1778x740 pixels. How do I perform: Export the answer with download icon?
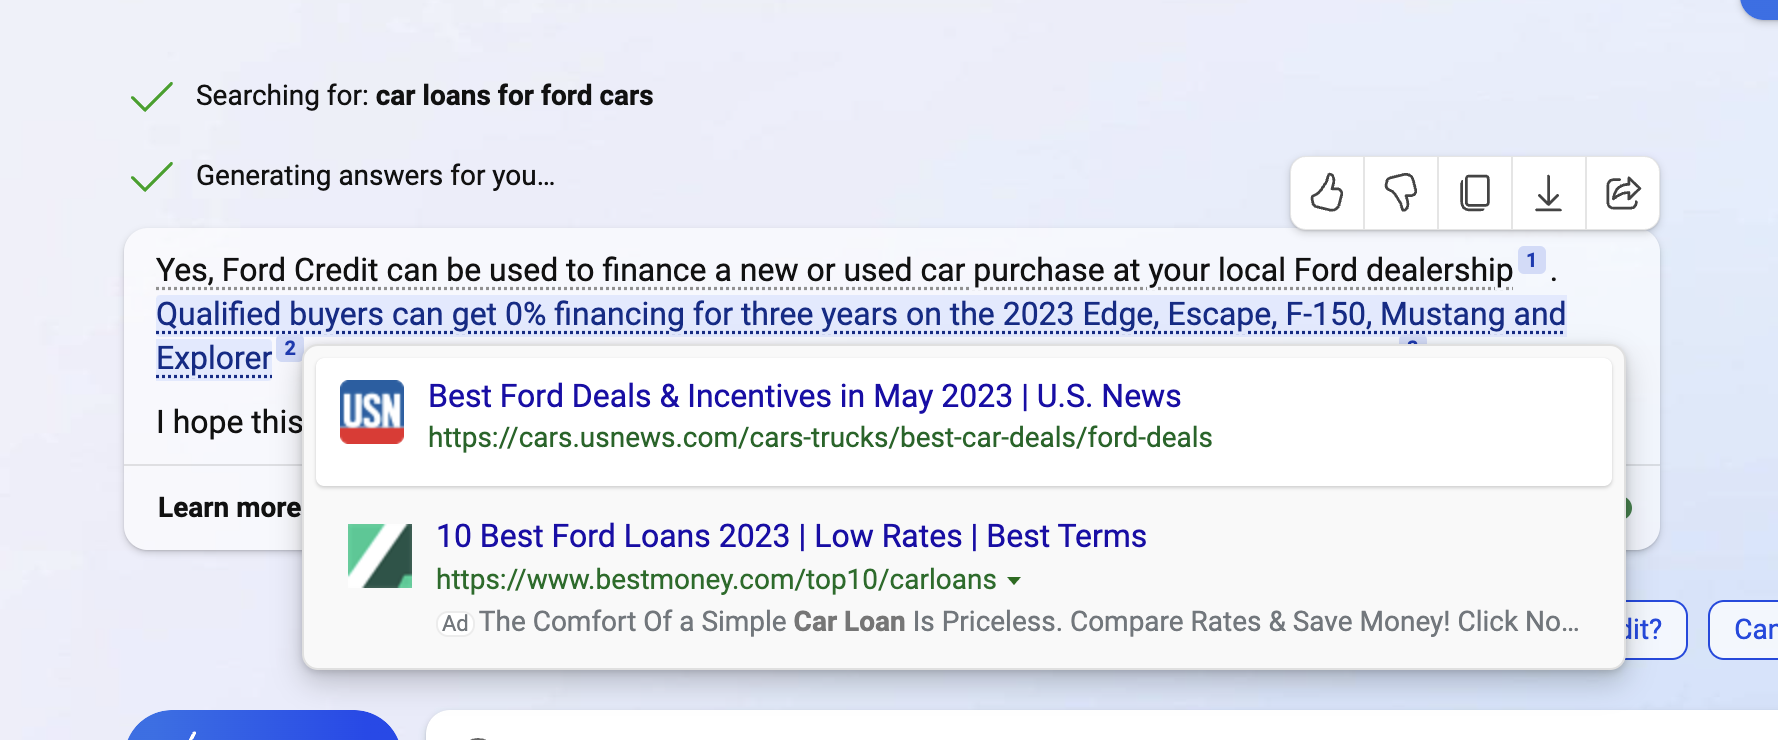coord(1548,193)
